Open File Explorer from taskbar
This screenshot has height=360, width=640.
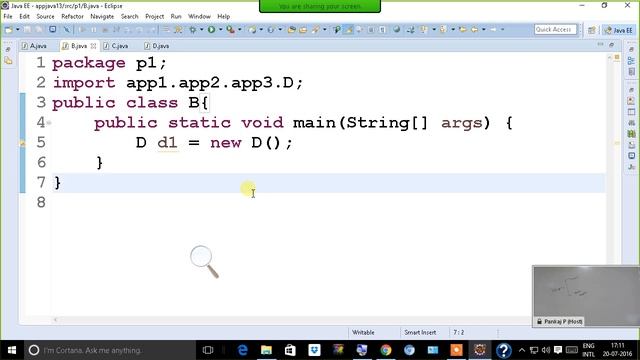tap(266, 350)
